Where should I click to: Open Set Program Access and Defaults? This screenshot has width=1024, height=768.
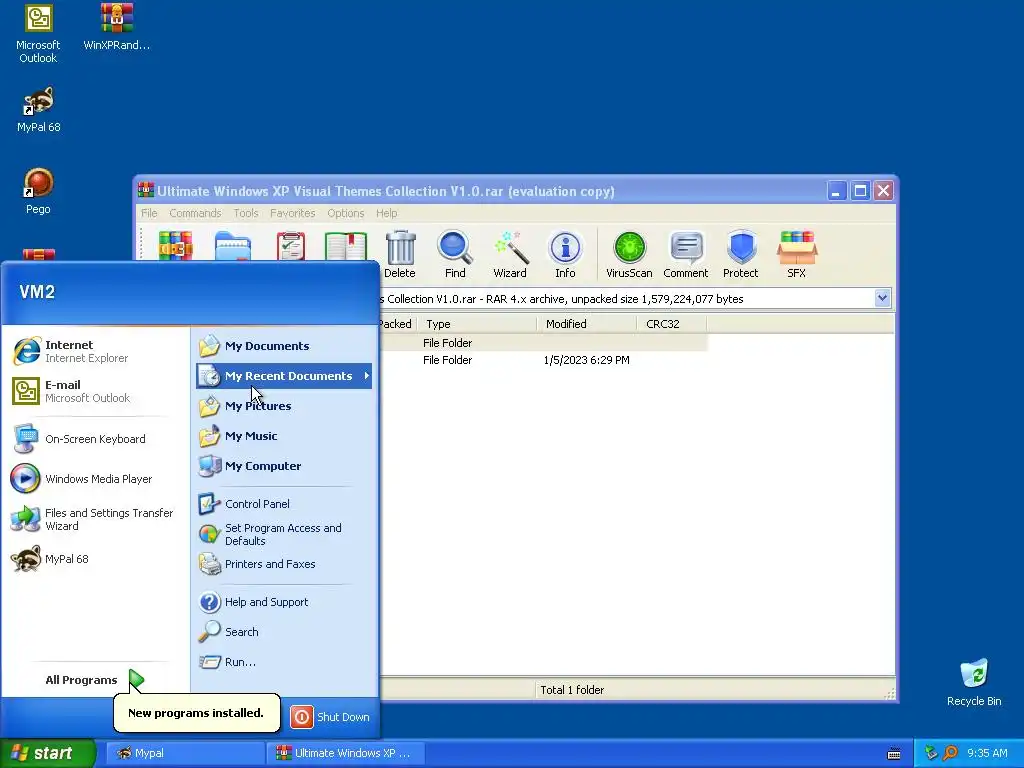[284, 534]
